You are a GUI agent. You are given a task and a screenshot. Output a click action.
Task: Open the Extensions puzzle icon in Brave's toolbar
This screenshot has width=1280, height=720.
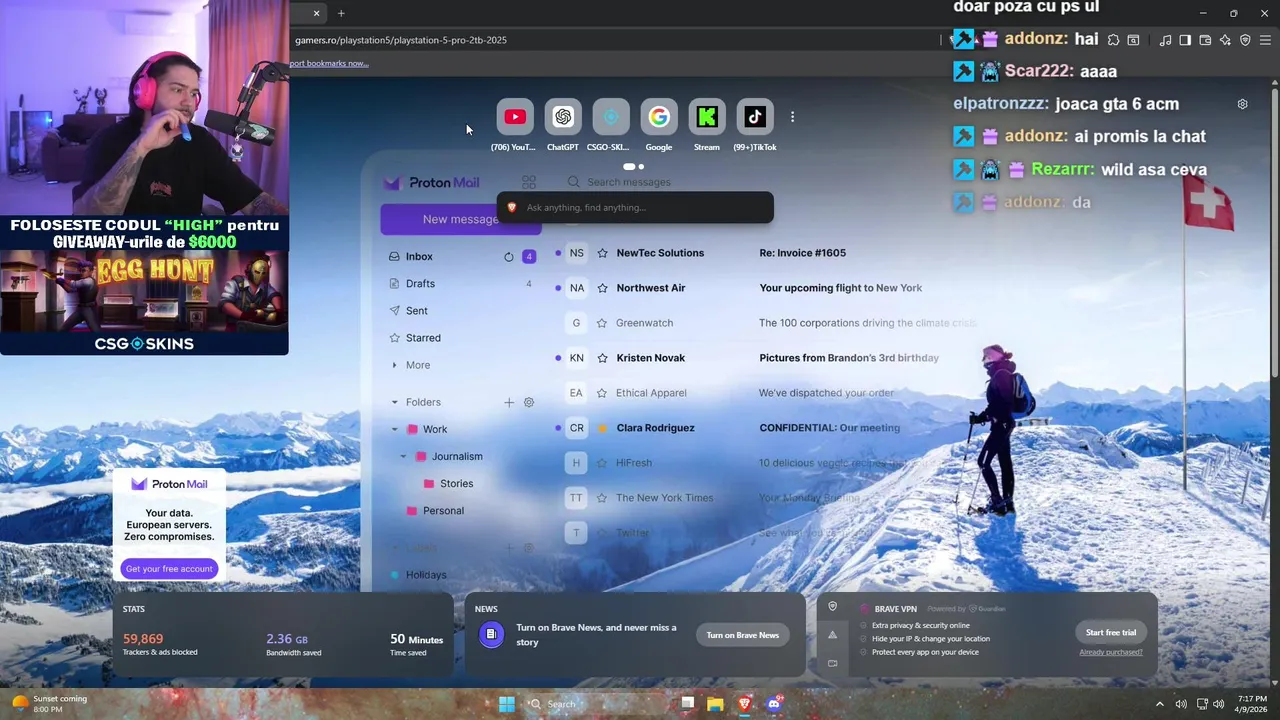tap(1113, 40)
